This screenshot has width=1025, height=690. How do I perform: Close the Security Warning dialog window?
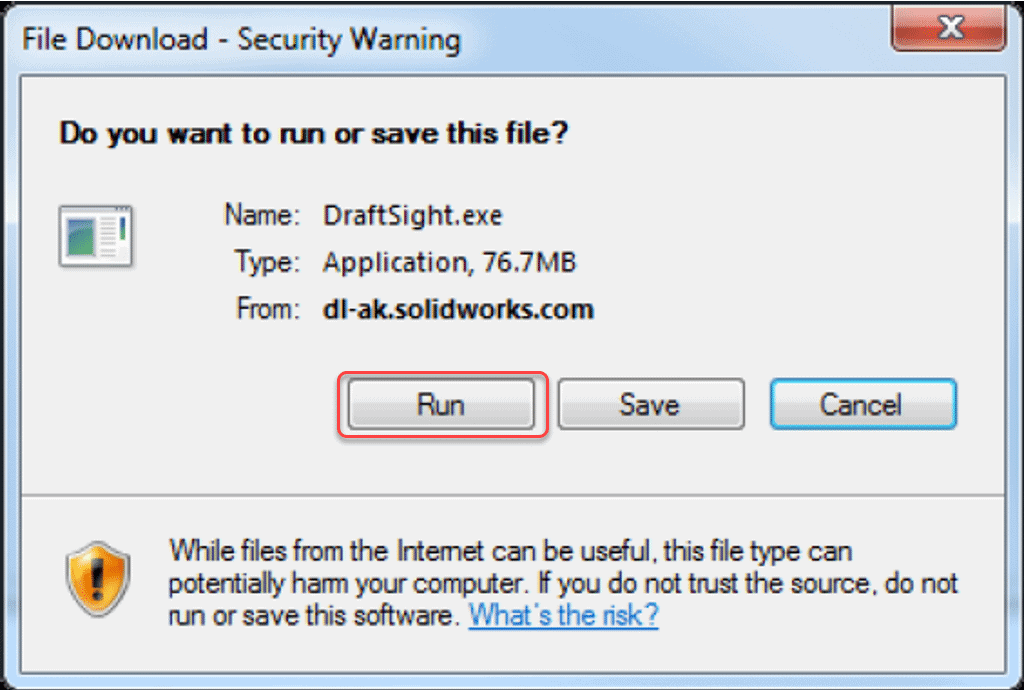tap(950, 30)
